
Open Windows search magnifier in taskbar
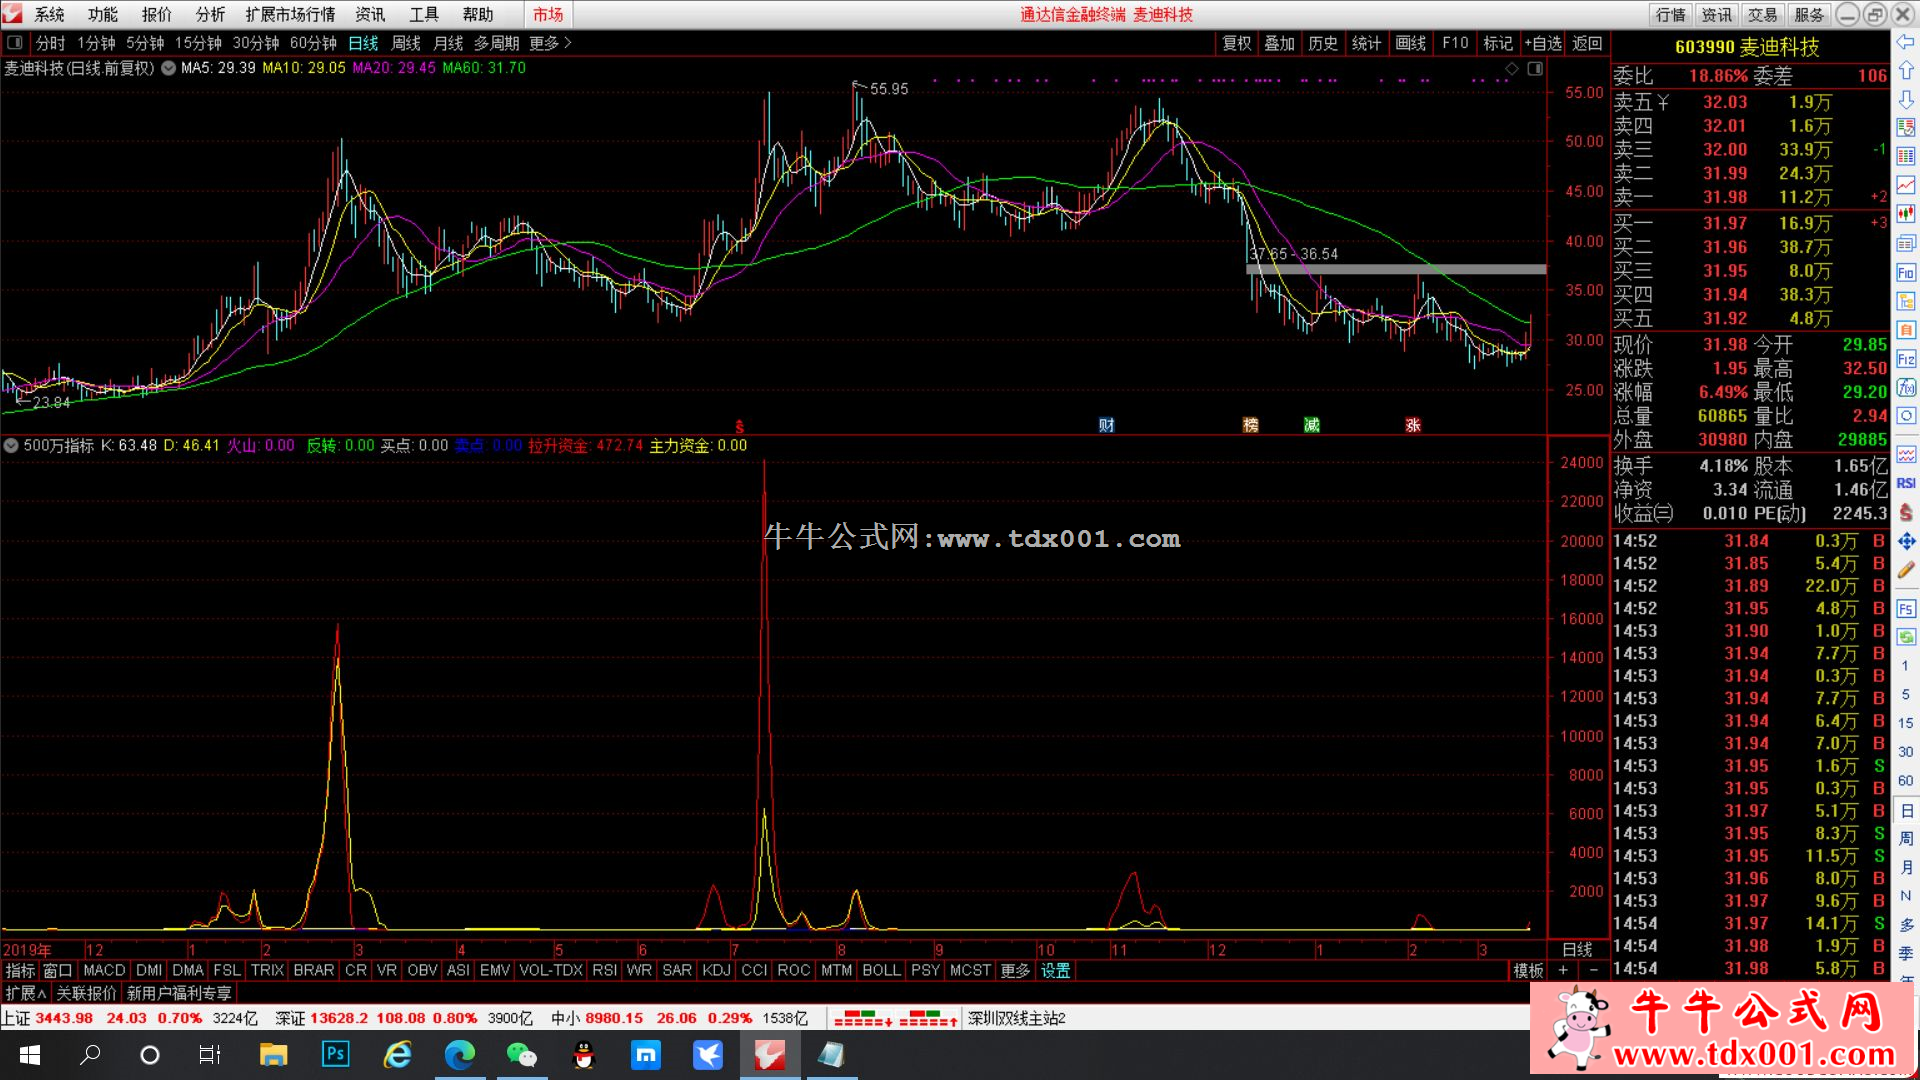click(90, 1055)
